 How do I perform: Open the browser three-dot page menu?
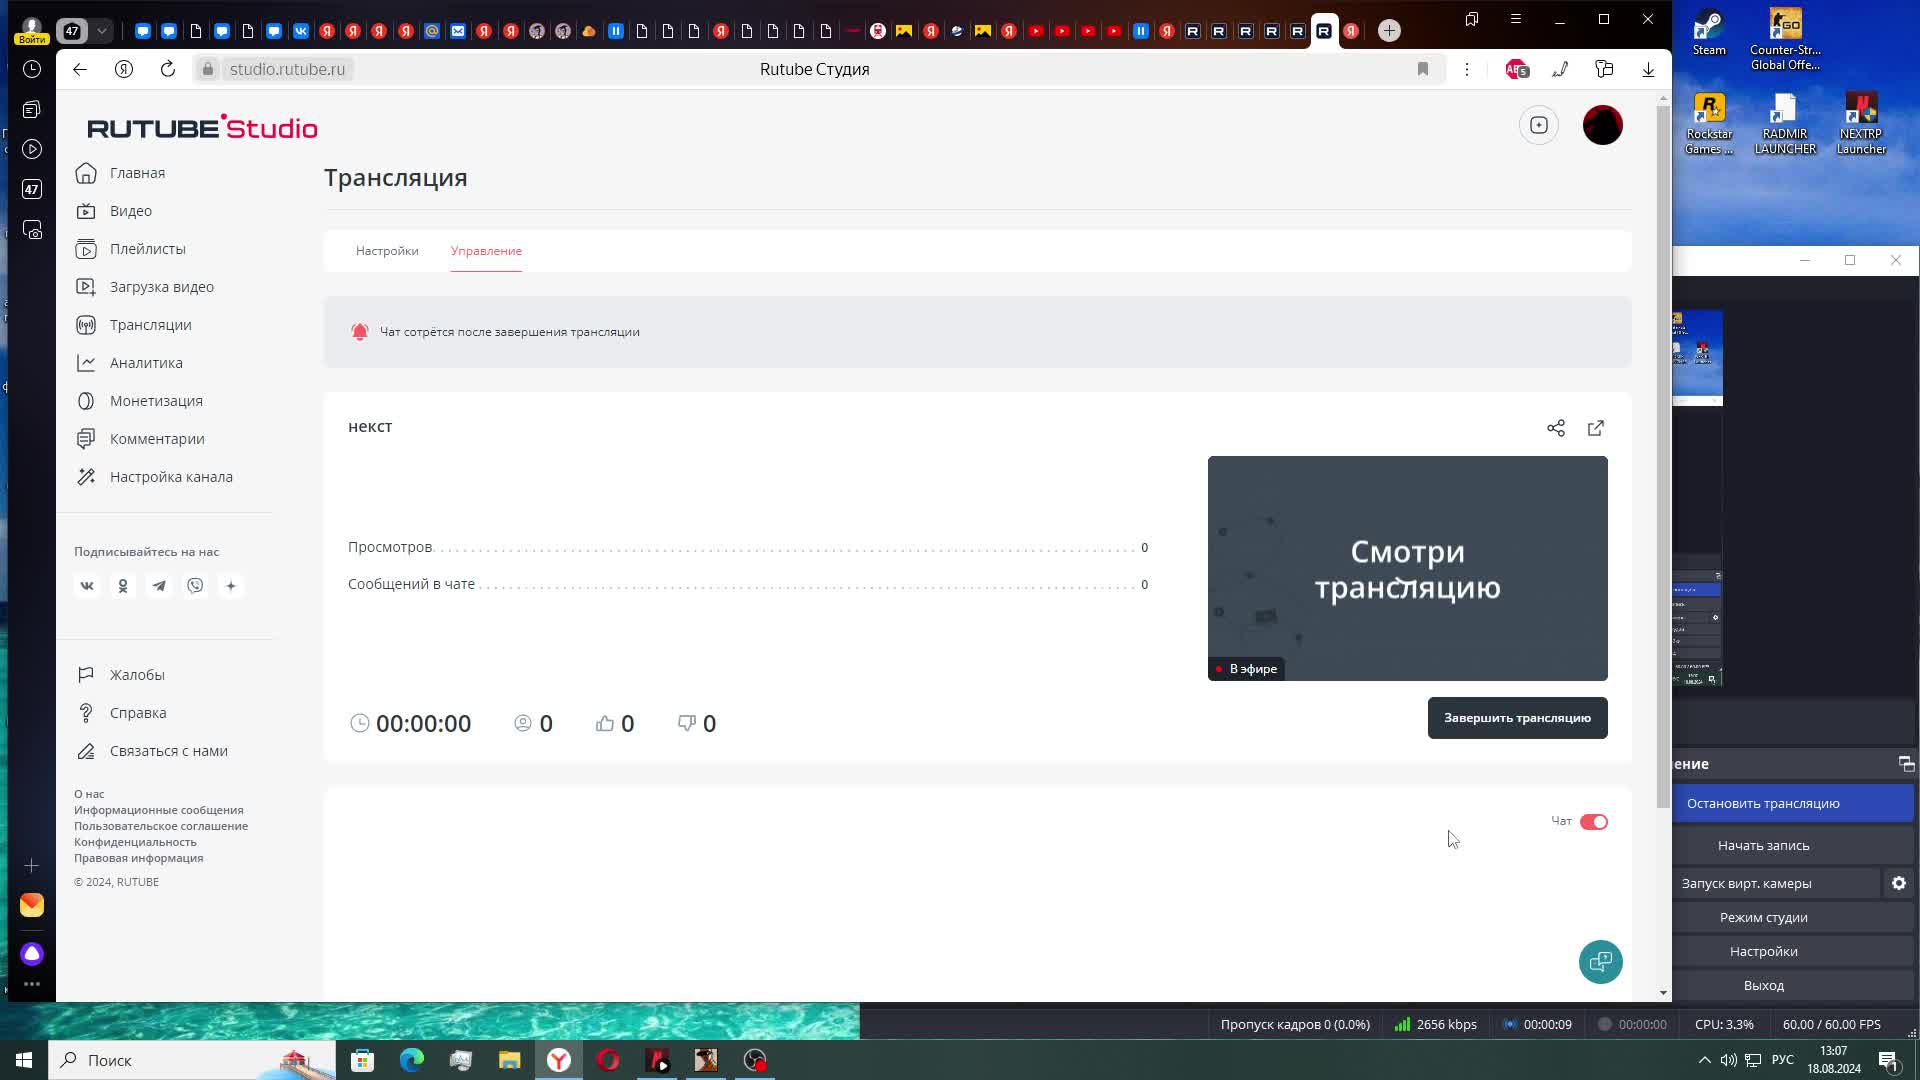click(1467, 69)
